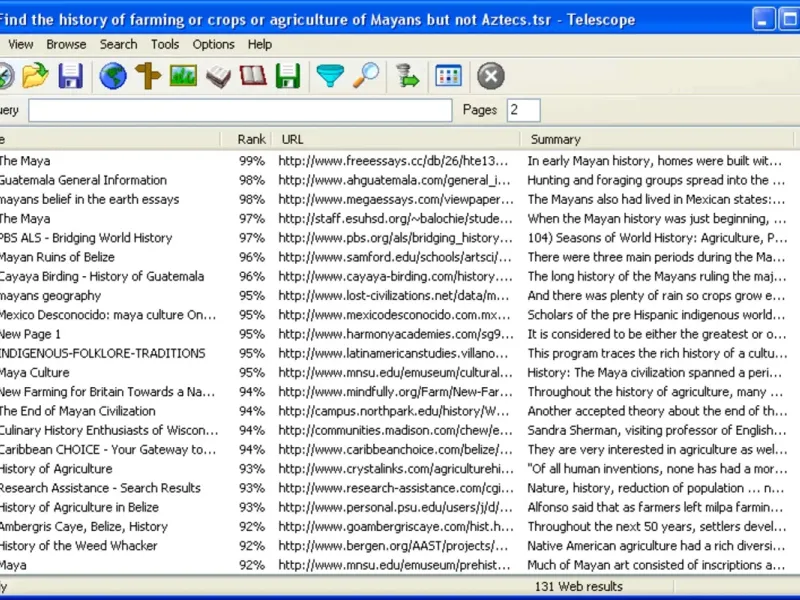Click the green floppy disk icon
The height and width of the screenshot is (600, 800).
288,76
